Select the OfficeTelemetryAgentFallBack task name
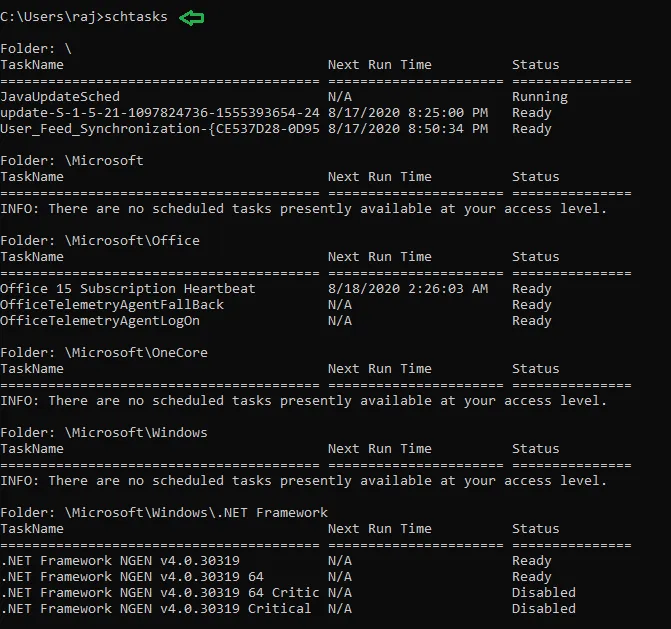The height and width of the screenshot is (629, 671). [x=112, y=305]
